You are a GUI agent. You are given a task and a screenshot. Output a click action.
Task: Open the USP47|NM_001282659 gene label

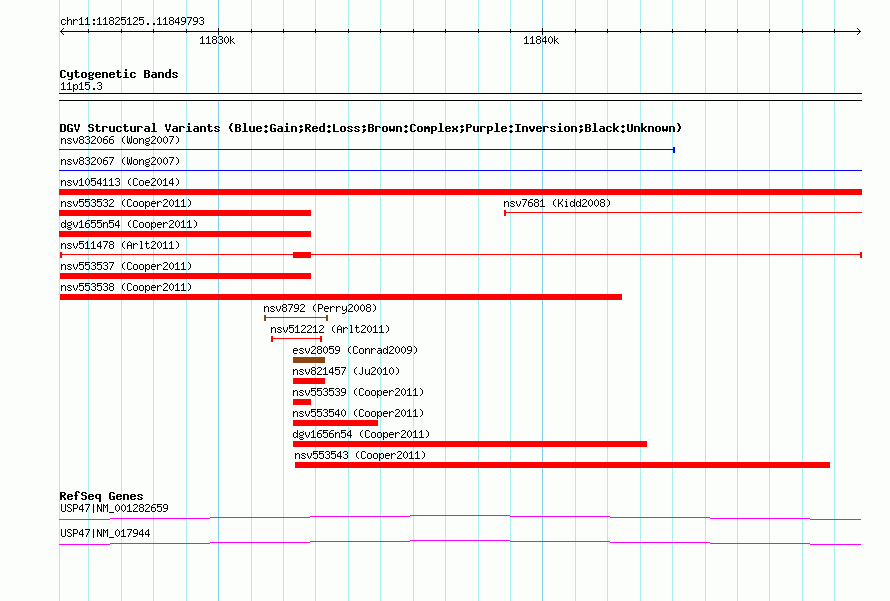pos(114,508)
